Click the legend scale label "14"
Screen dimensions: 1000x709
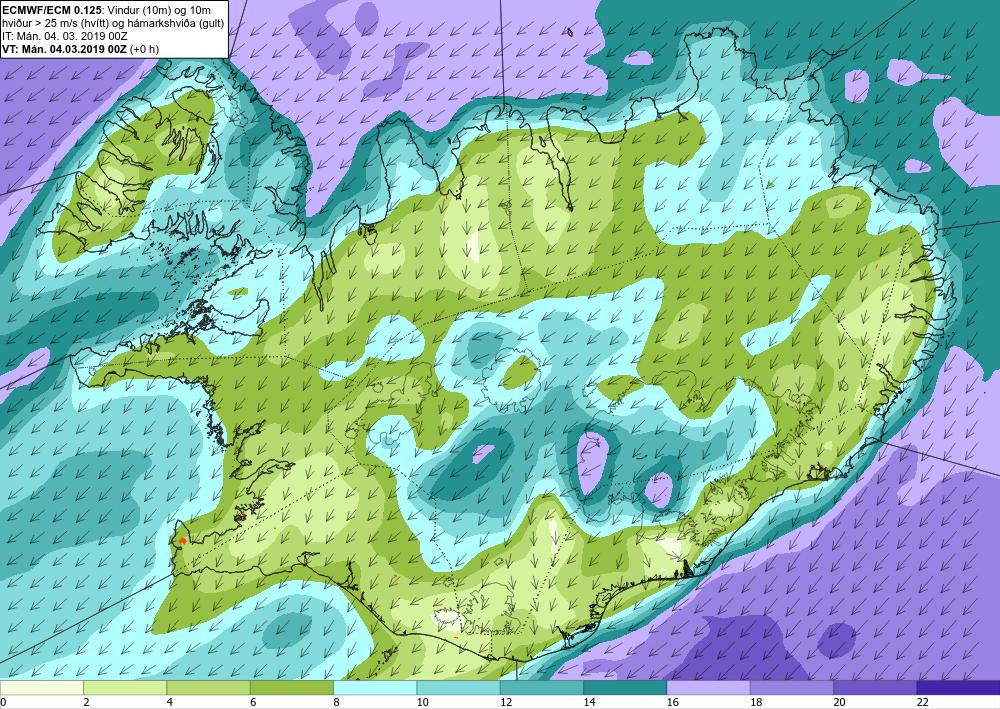590,702
